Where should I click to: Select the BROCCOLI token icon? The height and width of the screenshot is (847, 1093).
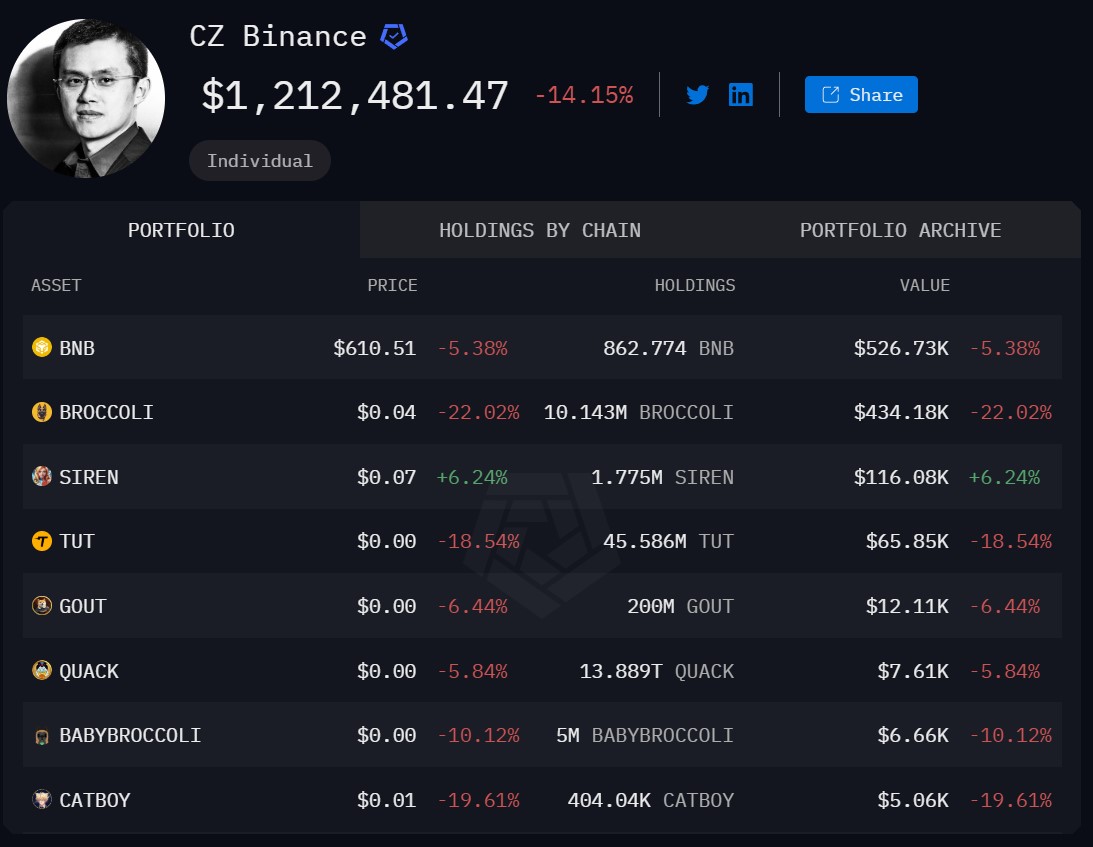[42, 412]
